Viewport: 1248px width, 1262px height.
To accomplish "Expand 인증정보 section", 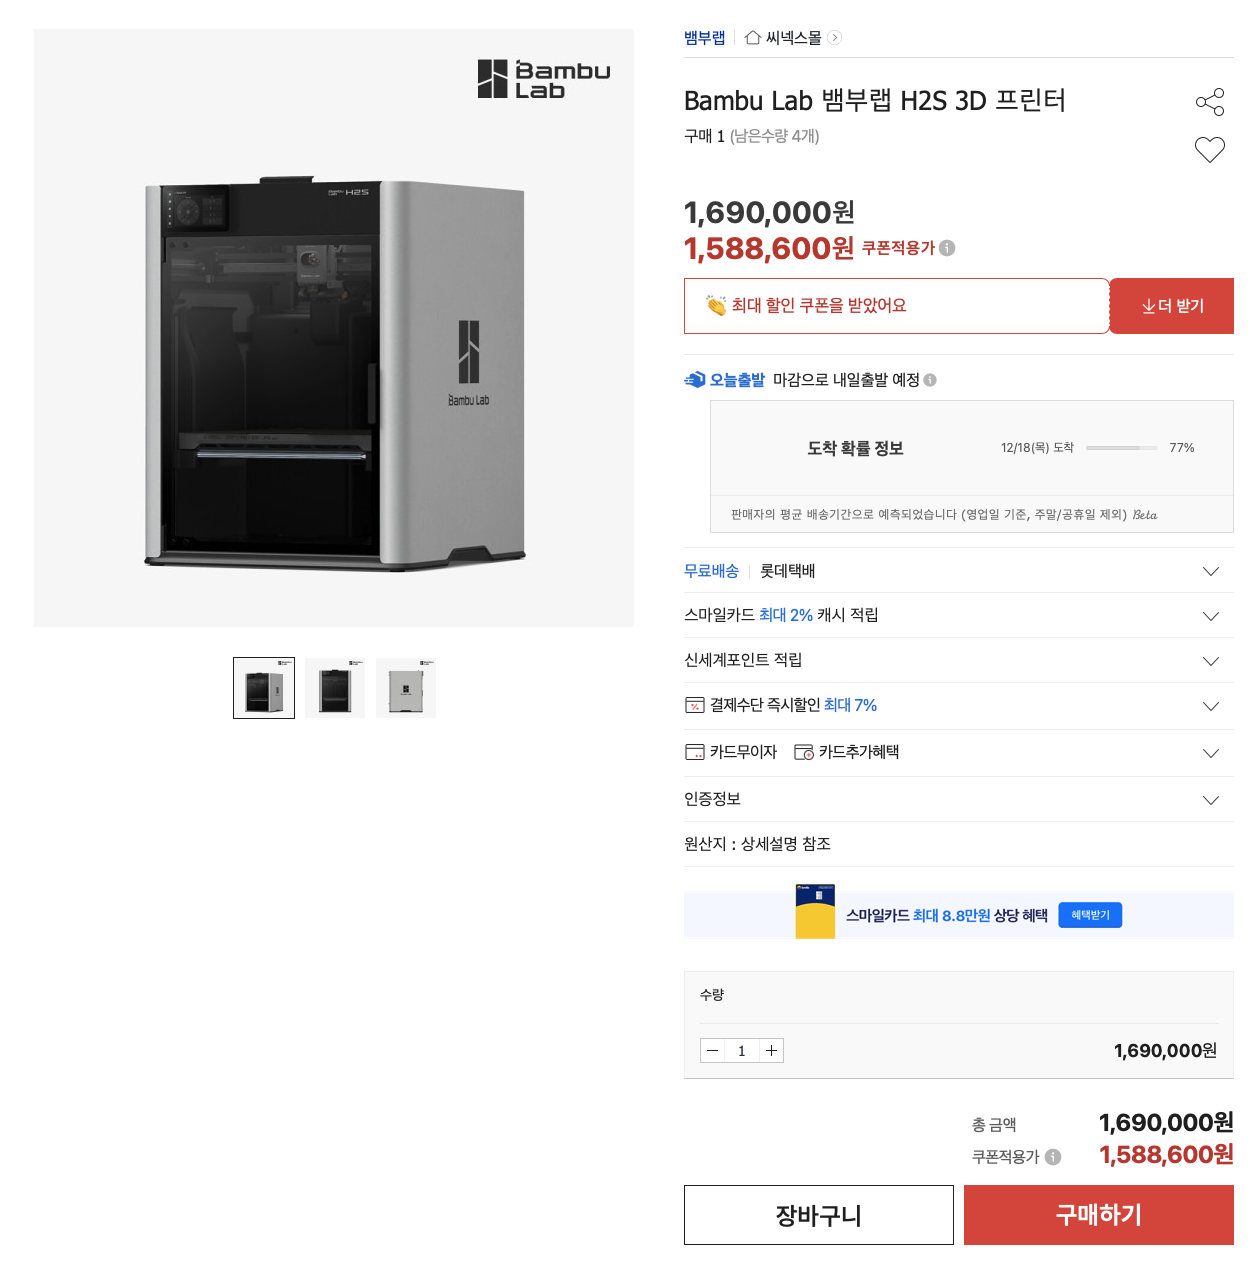I will pos(958,799).
